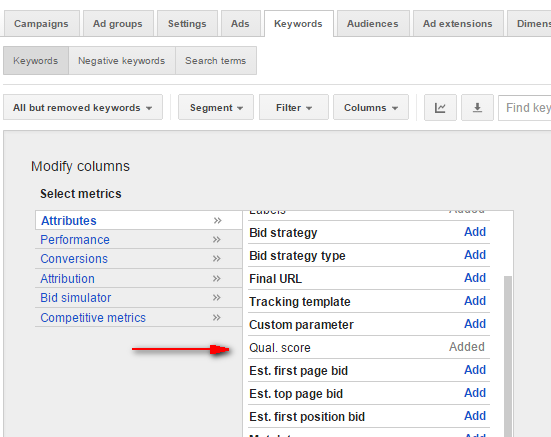Click the download report icon

[x=477, y=107]
